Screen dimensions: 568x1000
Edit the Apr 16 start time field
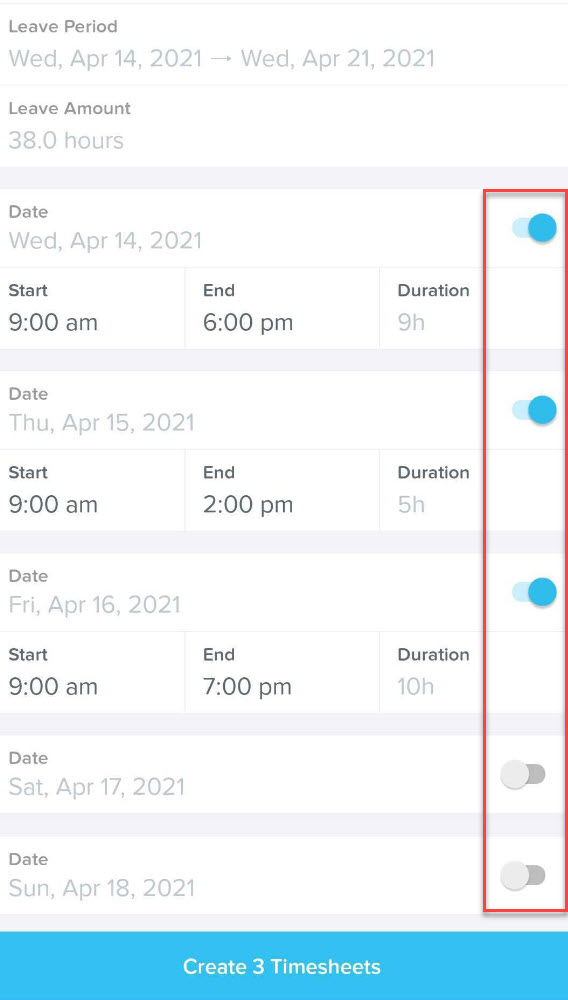point(92,672)
